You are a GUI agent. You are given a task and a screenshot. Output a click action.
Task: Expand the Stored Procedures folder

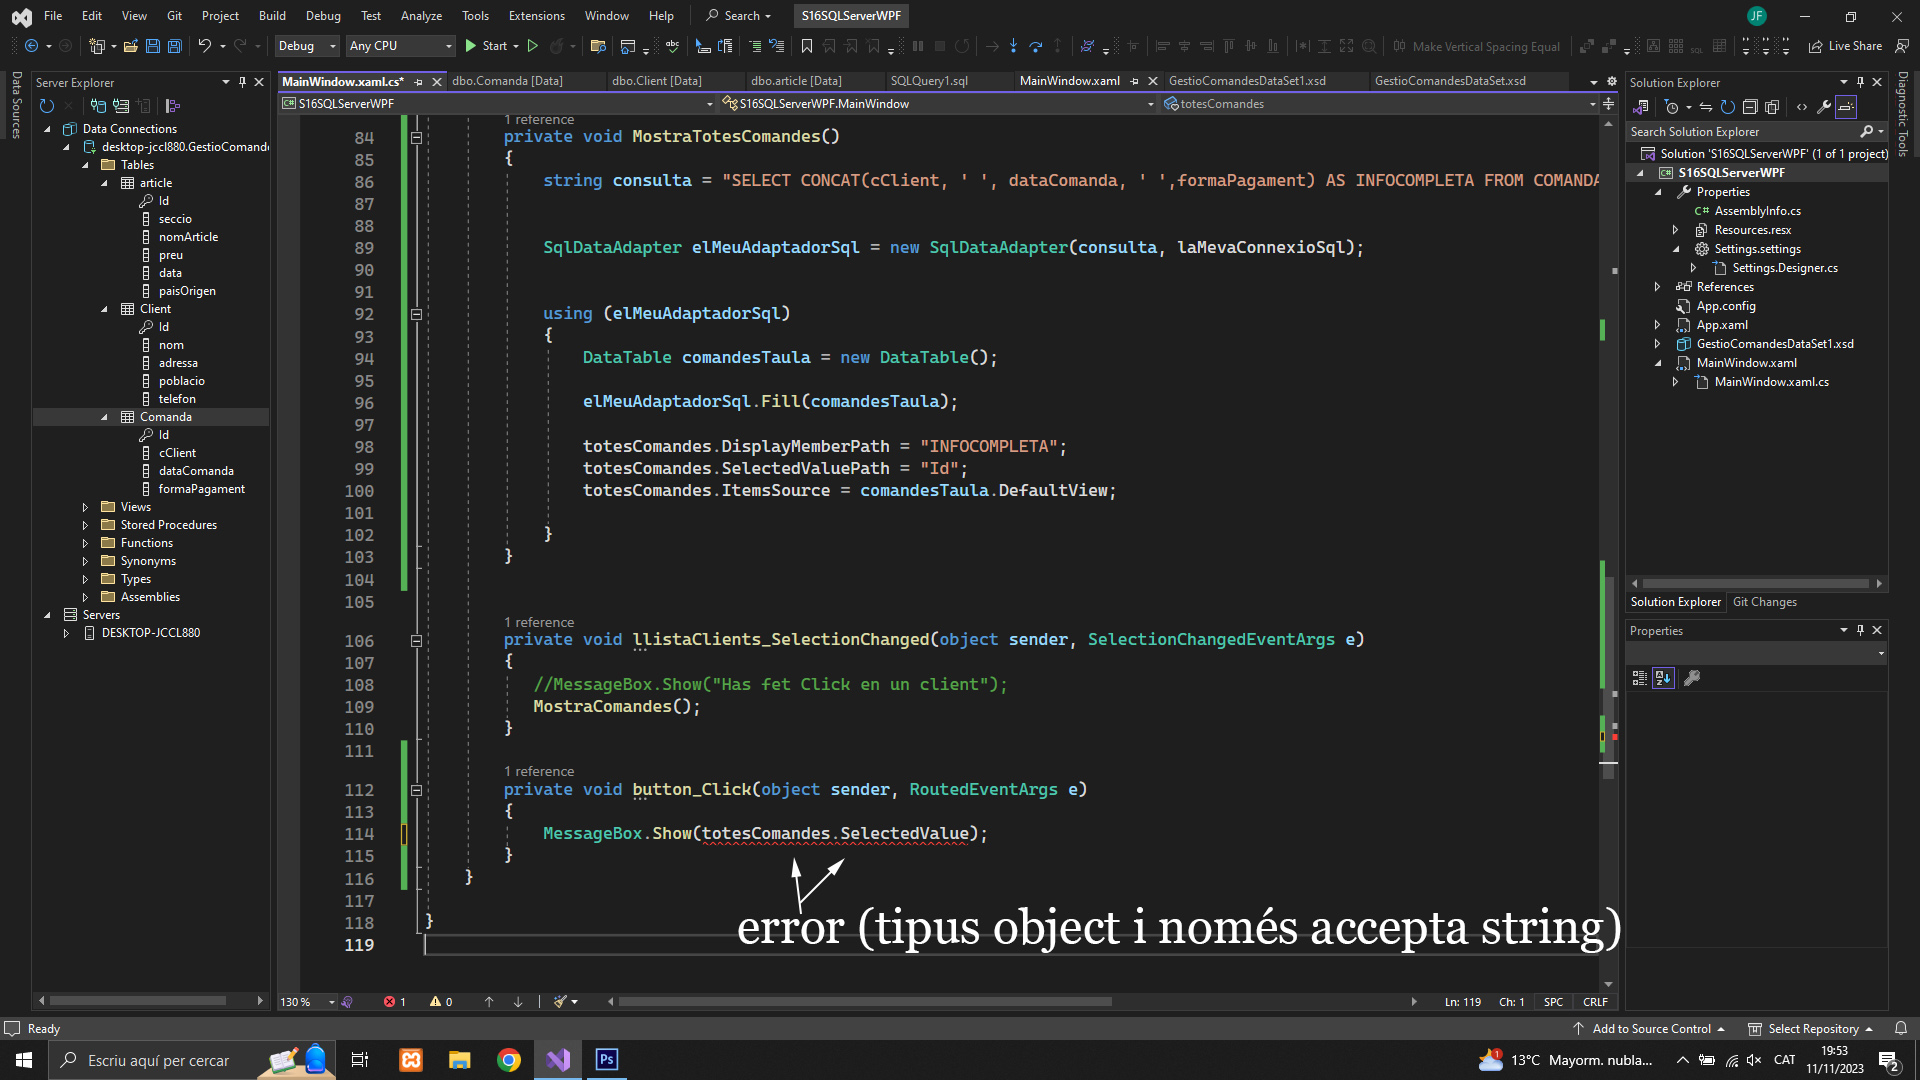85,525
